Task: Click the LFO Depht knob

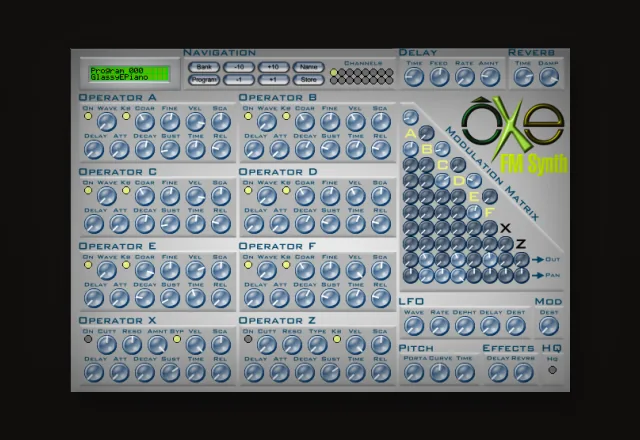Action: click(464, 326)
